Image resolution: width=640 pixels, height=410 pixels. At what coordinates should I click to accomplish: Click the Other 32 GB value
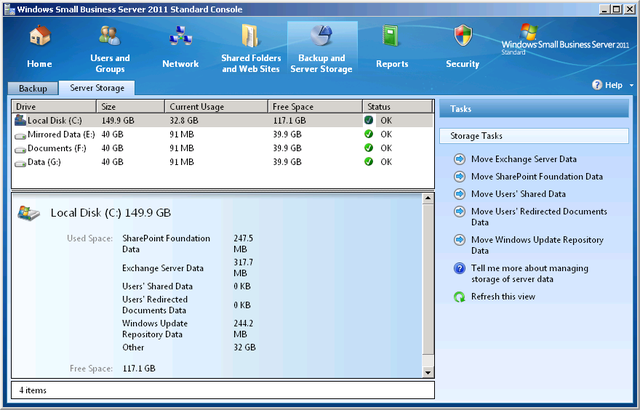244,347
